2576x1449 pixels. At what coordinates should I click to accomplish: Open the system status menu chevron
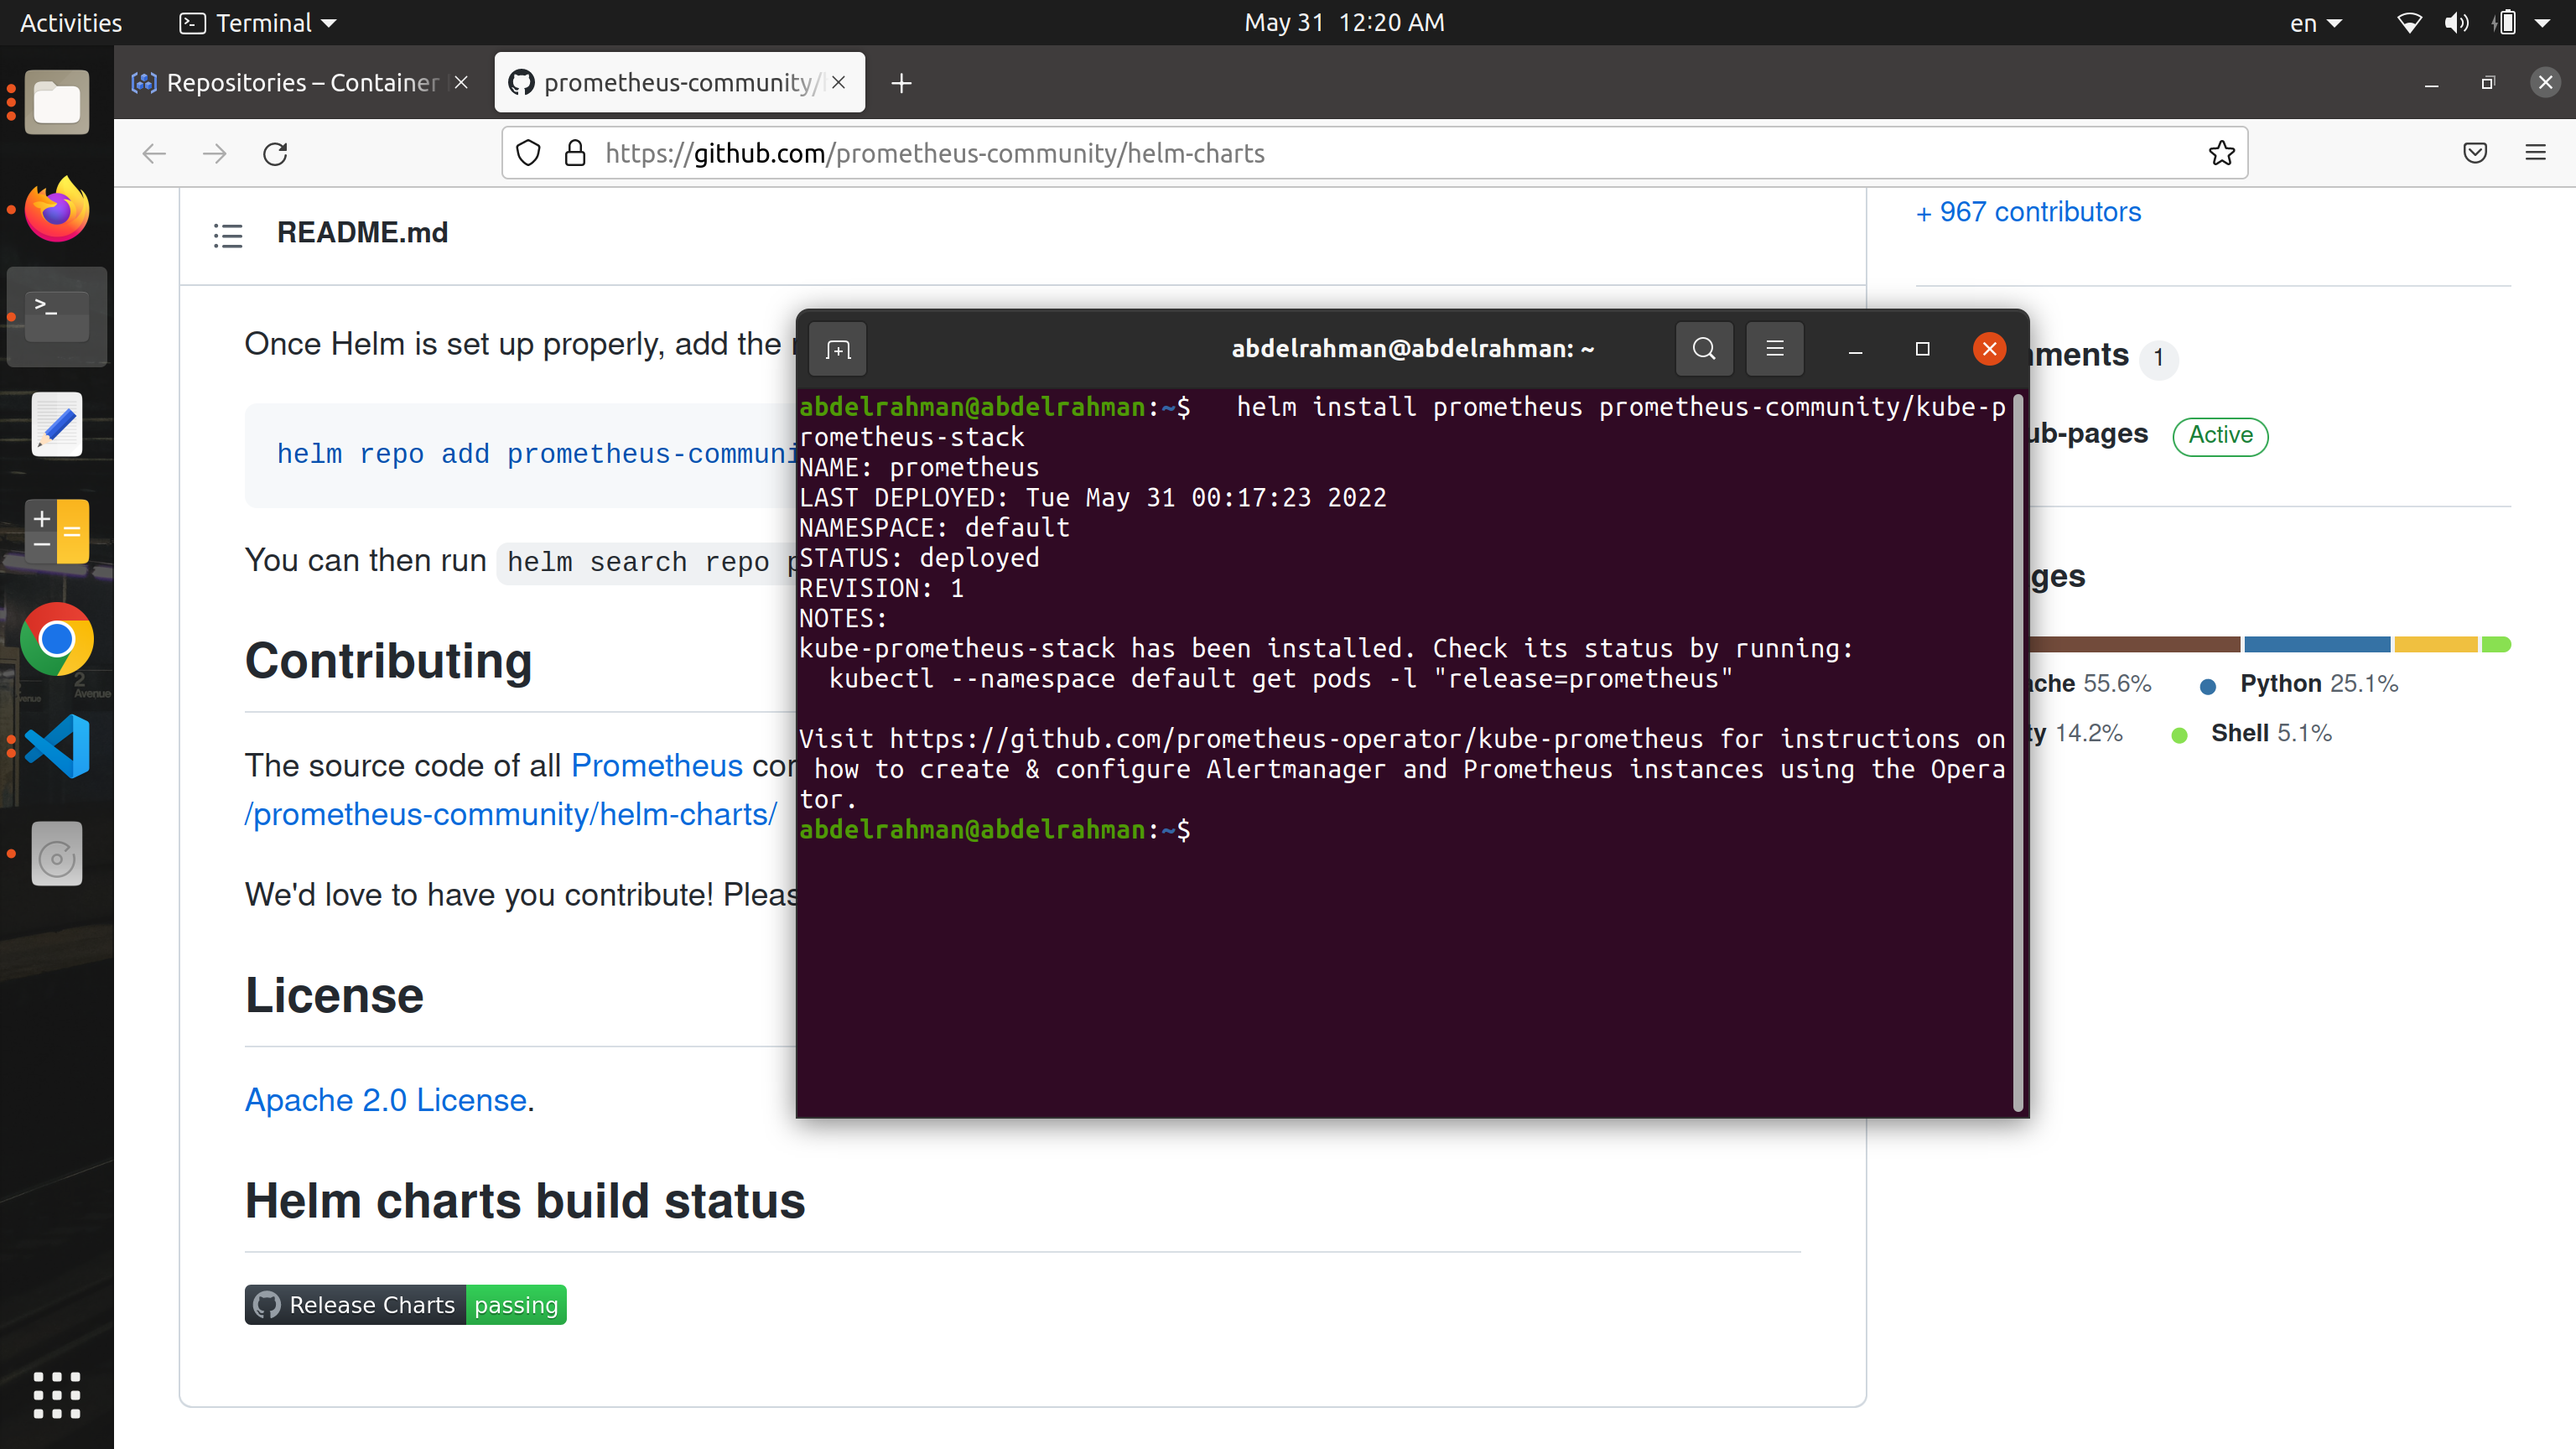point(2541,22)
